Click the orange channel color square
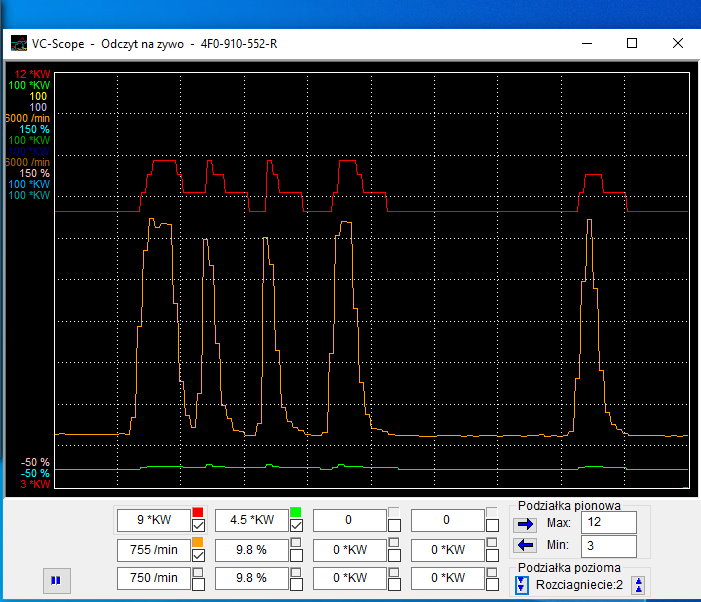The image size is (701, 602). [198, 541]
